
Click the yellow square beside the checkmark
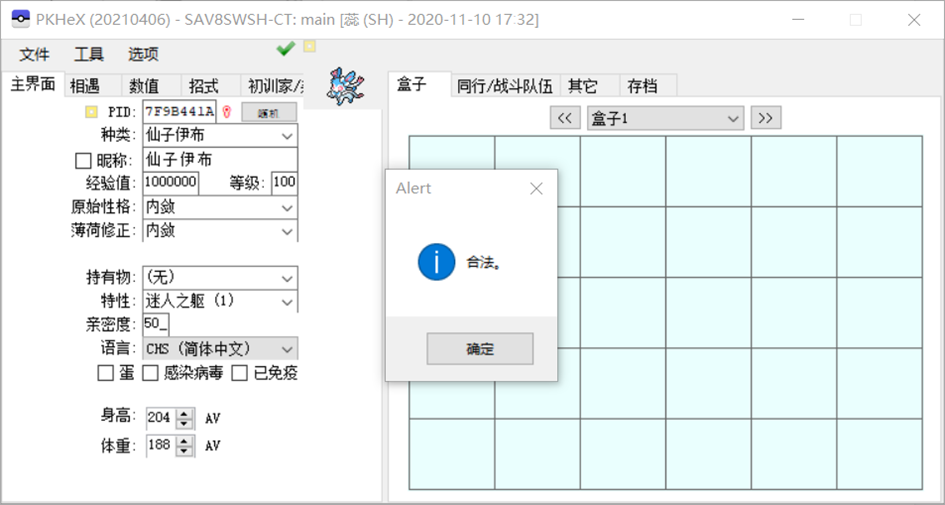point(309,46)
